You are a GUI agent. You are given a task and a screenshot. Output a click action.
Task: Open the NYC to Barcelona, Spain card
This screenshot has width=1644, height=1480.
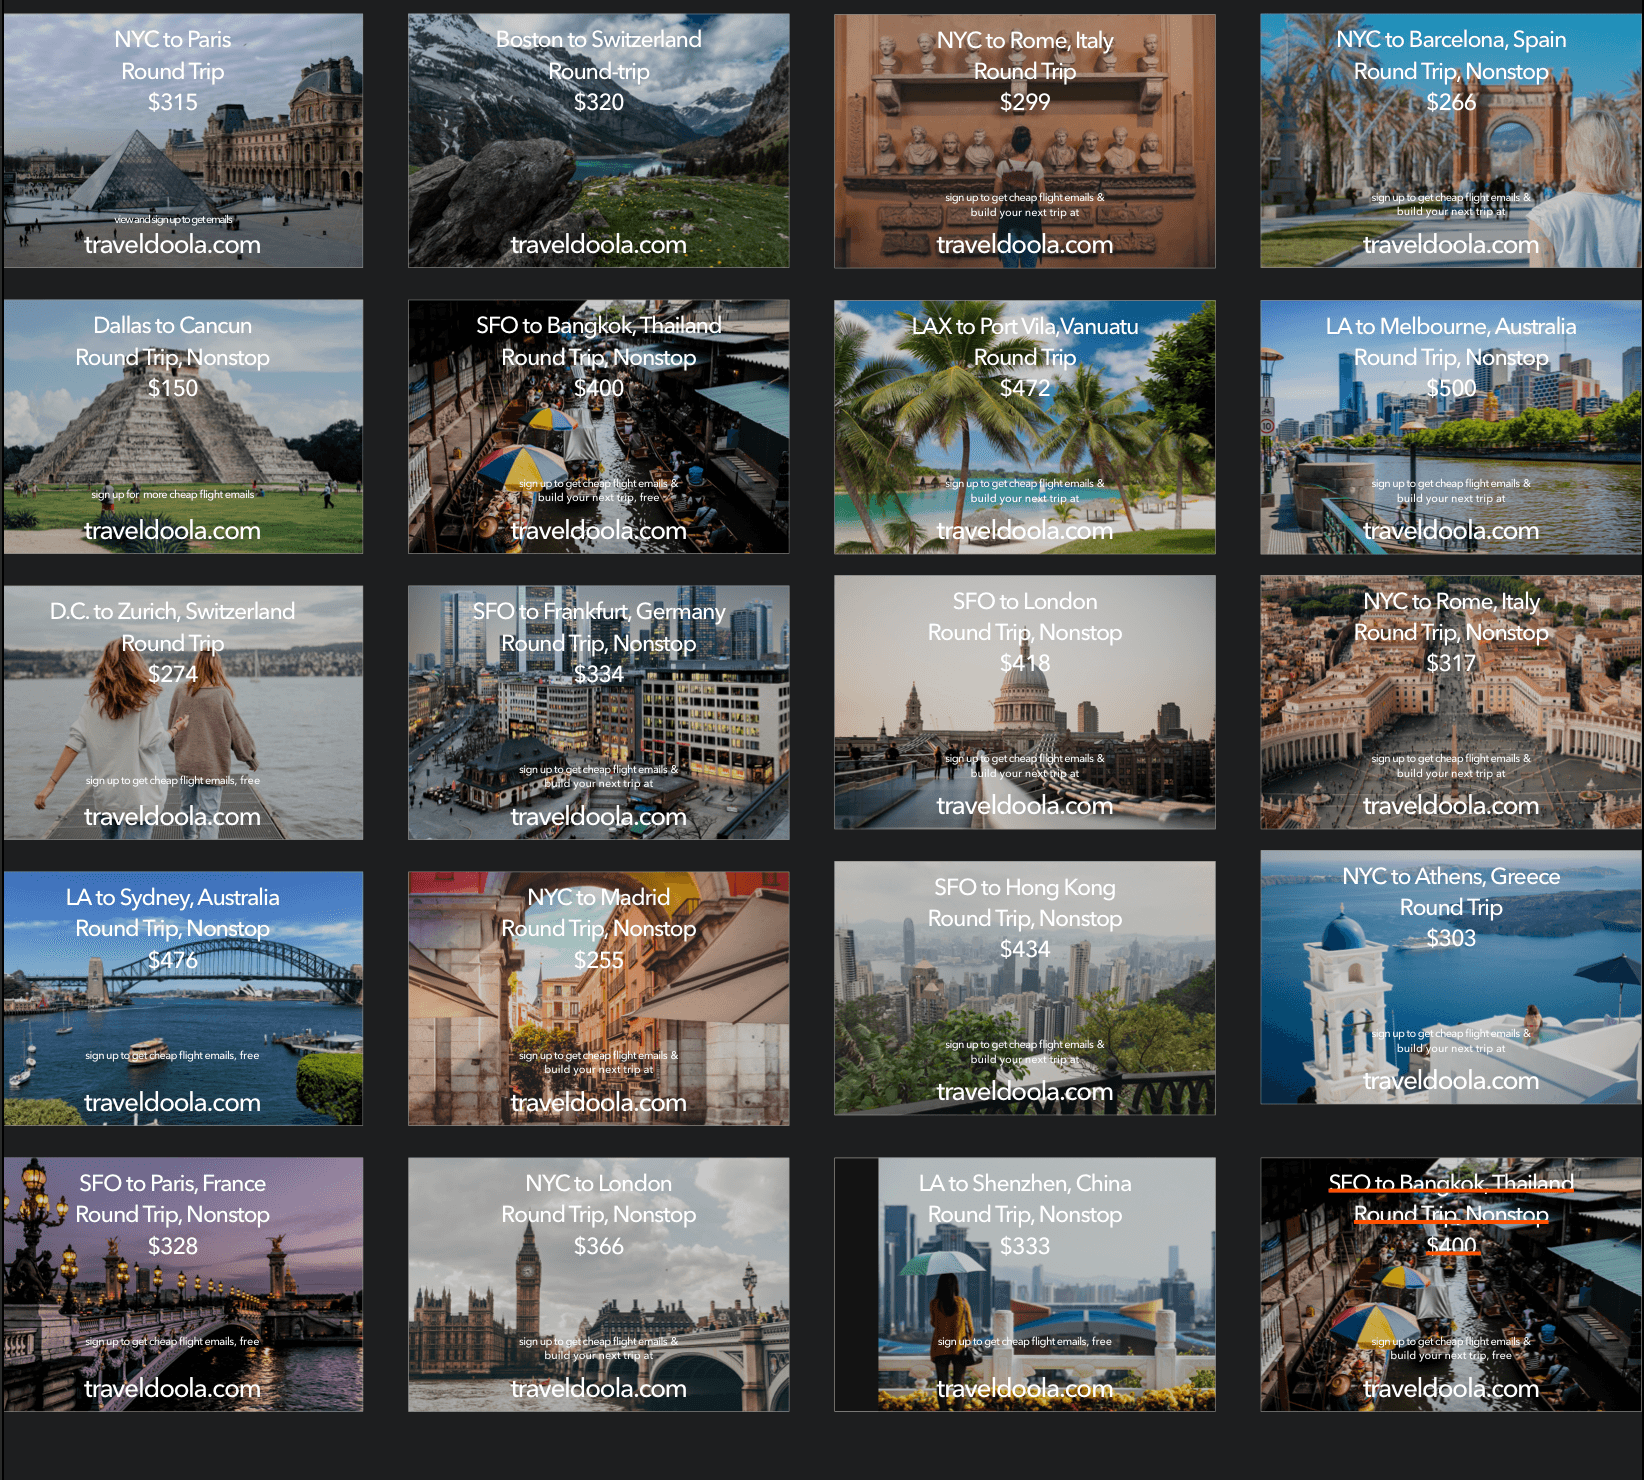coord(1450,141)
